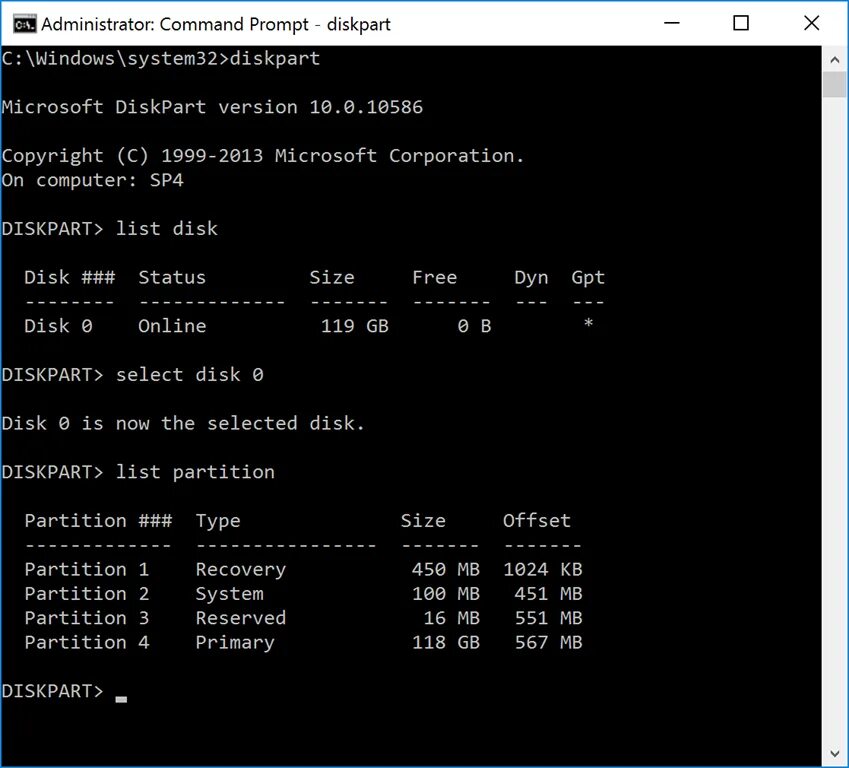
Task: Click the Copyright 1999-2013 Microsoft Corporation line
Action: click(263, 156)
